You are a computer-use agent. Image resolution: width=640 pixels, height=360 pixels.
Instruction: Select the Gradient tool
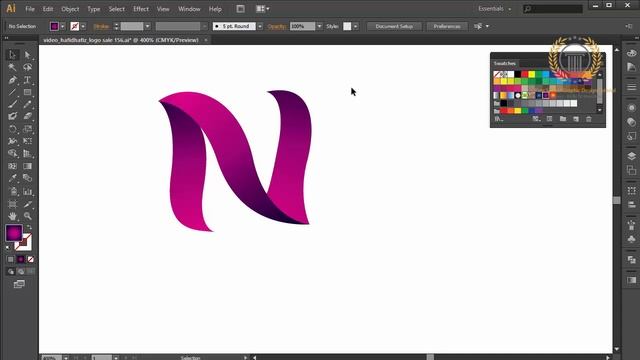27,166
